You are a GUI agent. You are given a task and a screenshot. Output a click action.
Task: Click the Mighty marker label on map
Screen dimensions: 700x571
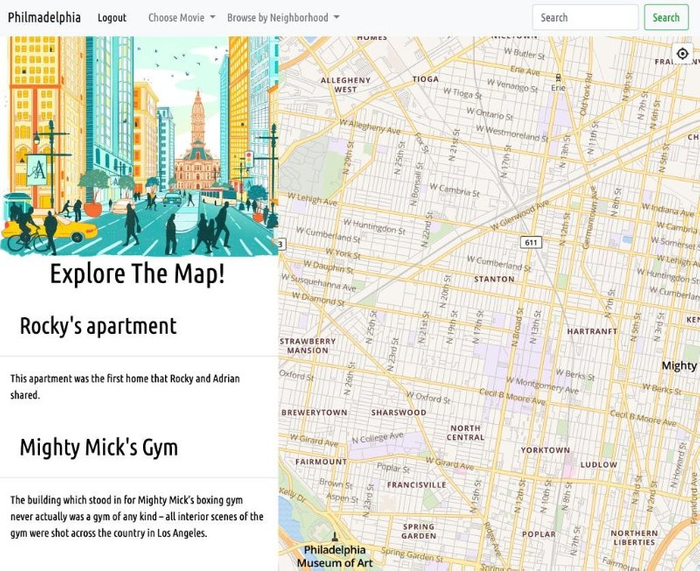[679, 366]
